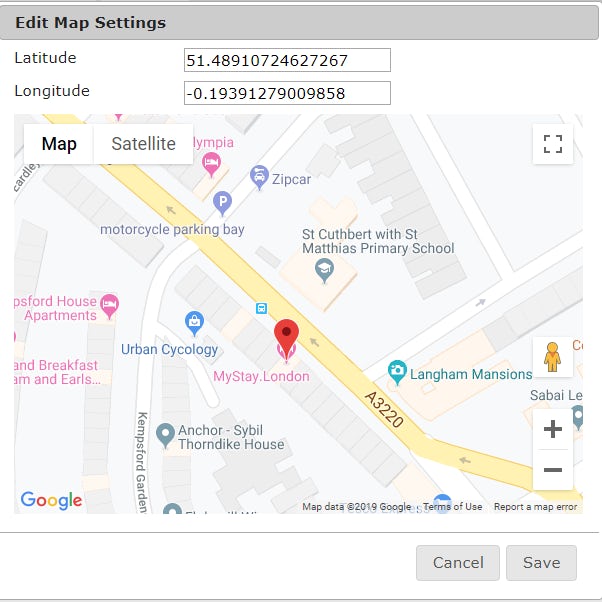Click Urban Cycology text label
The height and width of the screenshot is (602, 602).
(169, 349)
